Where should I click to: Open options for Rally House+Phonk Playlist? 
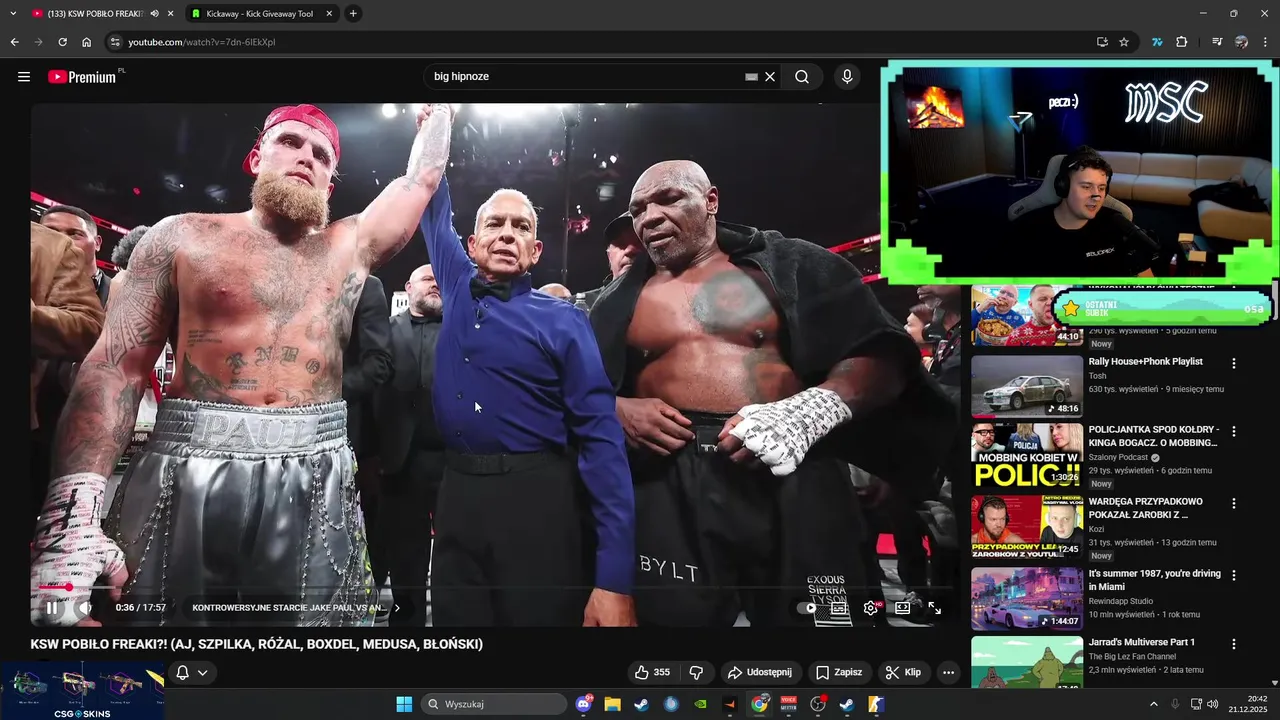1233,363
